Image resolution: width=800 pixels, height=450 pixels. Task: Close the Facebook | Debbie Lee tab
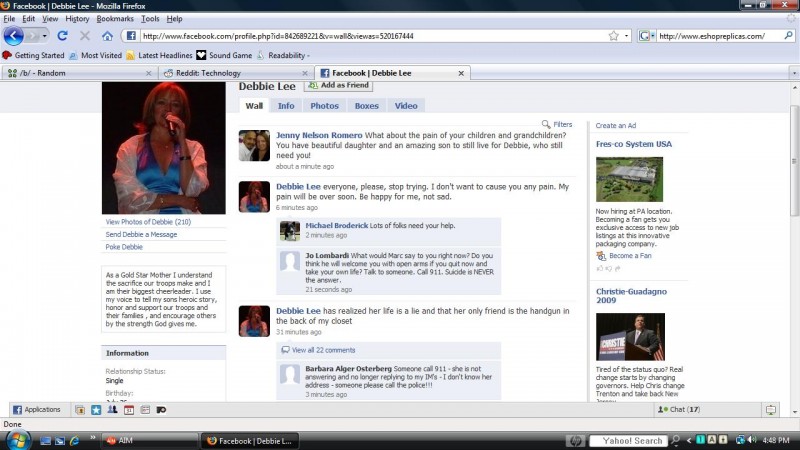(x=461, y=73)
